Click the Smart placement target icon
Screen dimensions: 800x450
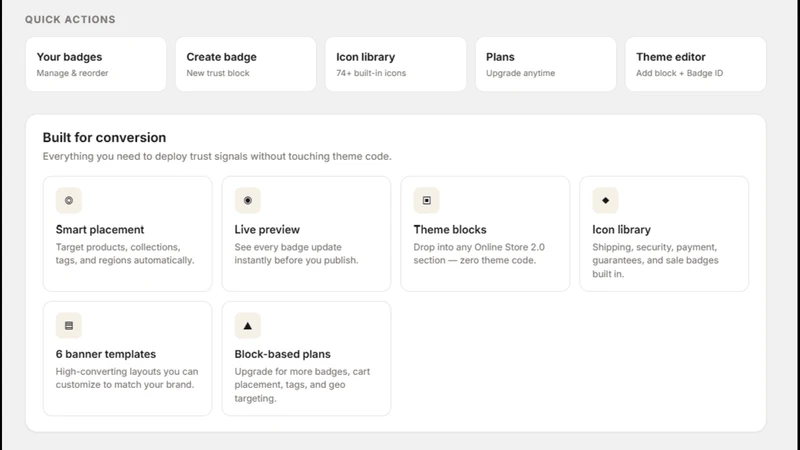tap(69, 201)
